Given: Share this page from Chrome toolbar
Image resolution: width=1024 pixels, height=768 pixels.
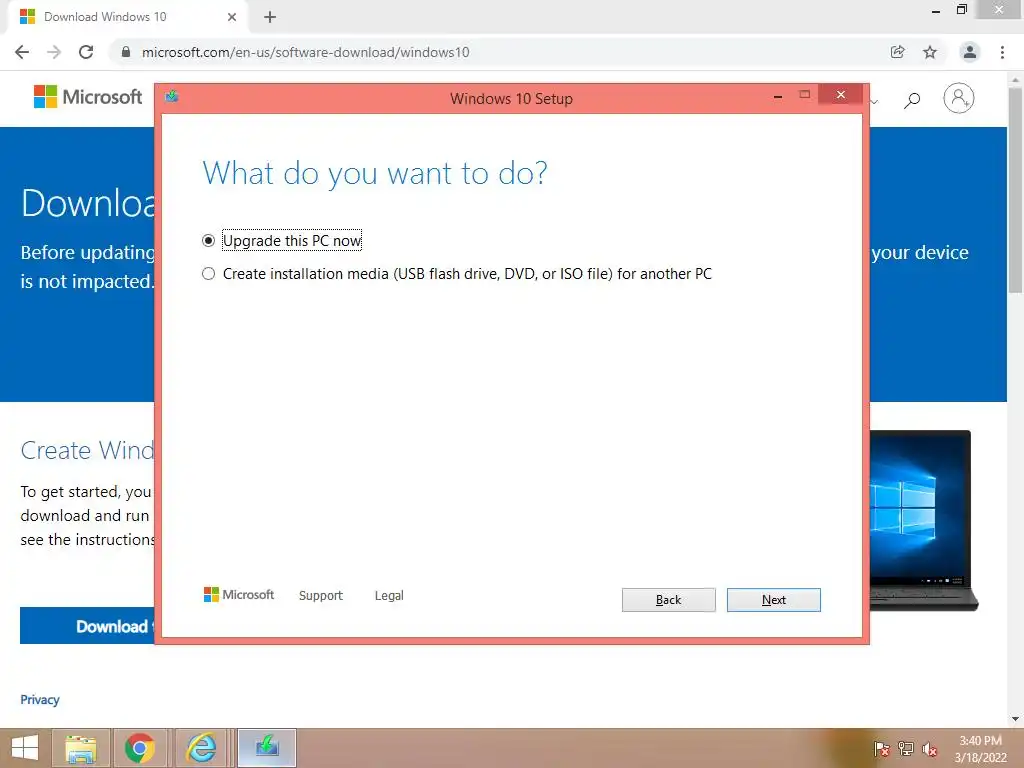Looking at the screenshot, I should (x=898, y=52).
